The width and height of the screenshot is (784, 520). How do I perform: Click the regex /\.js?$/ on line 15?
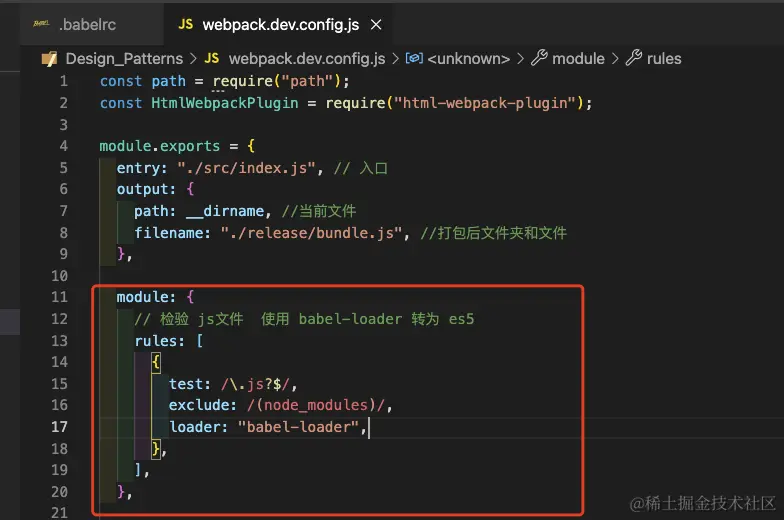(255, 384)
